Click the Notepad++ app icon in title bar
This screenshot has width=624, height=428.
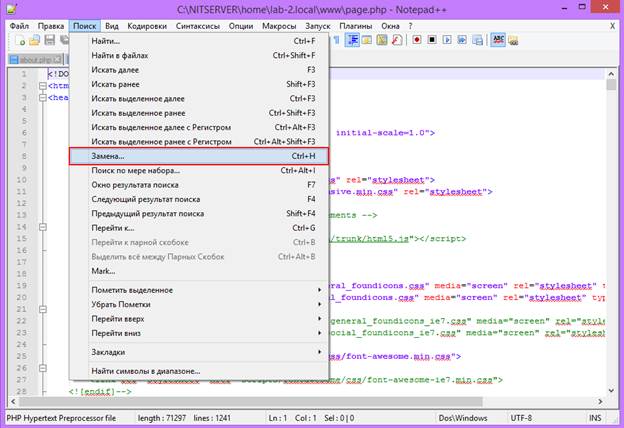(11, 8)
